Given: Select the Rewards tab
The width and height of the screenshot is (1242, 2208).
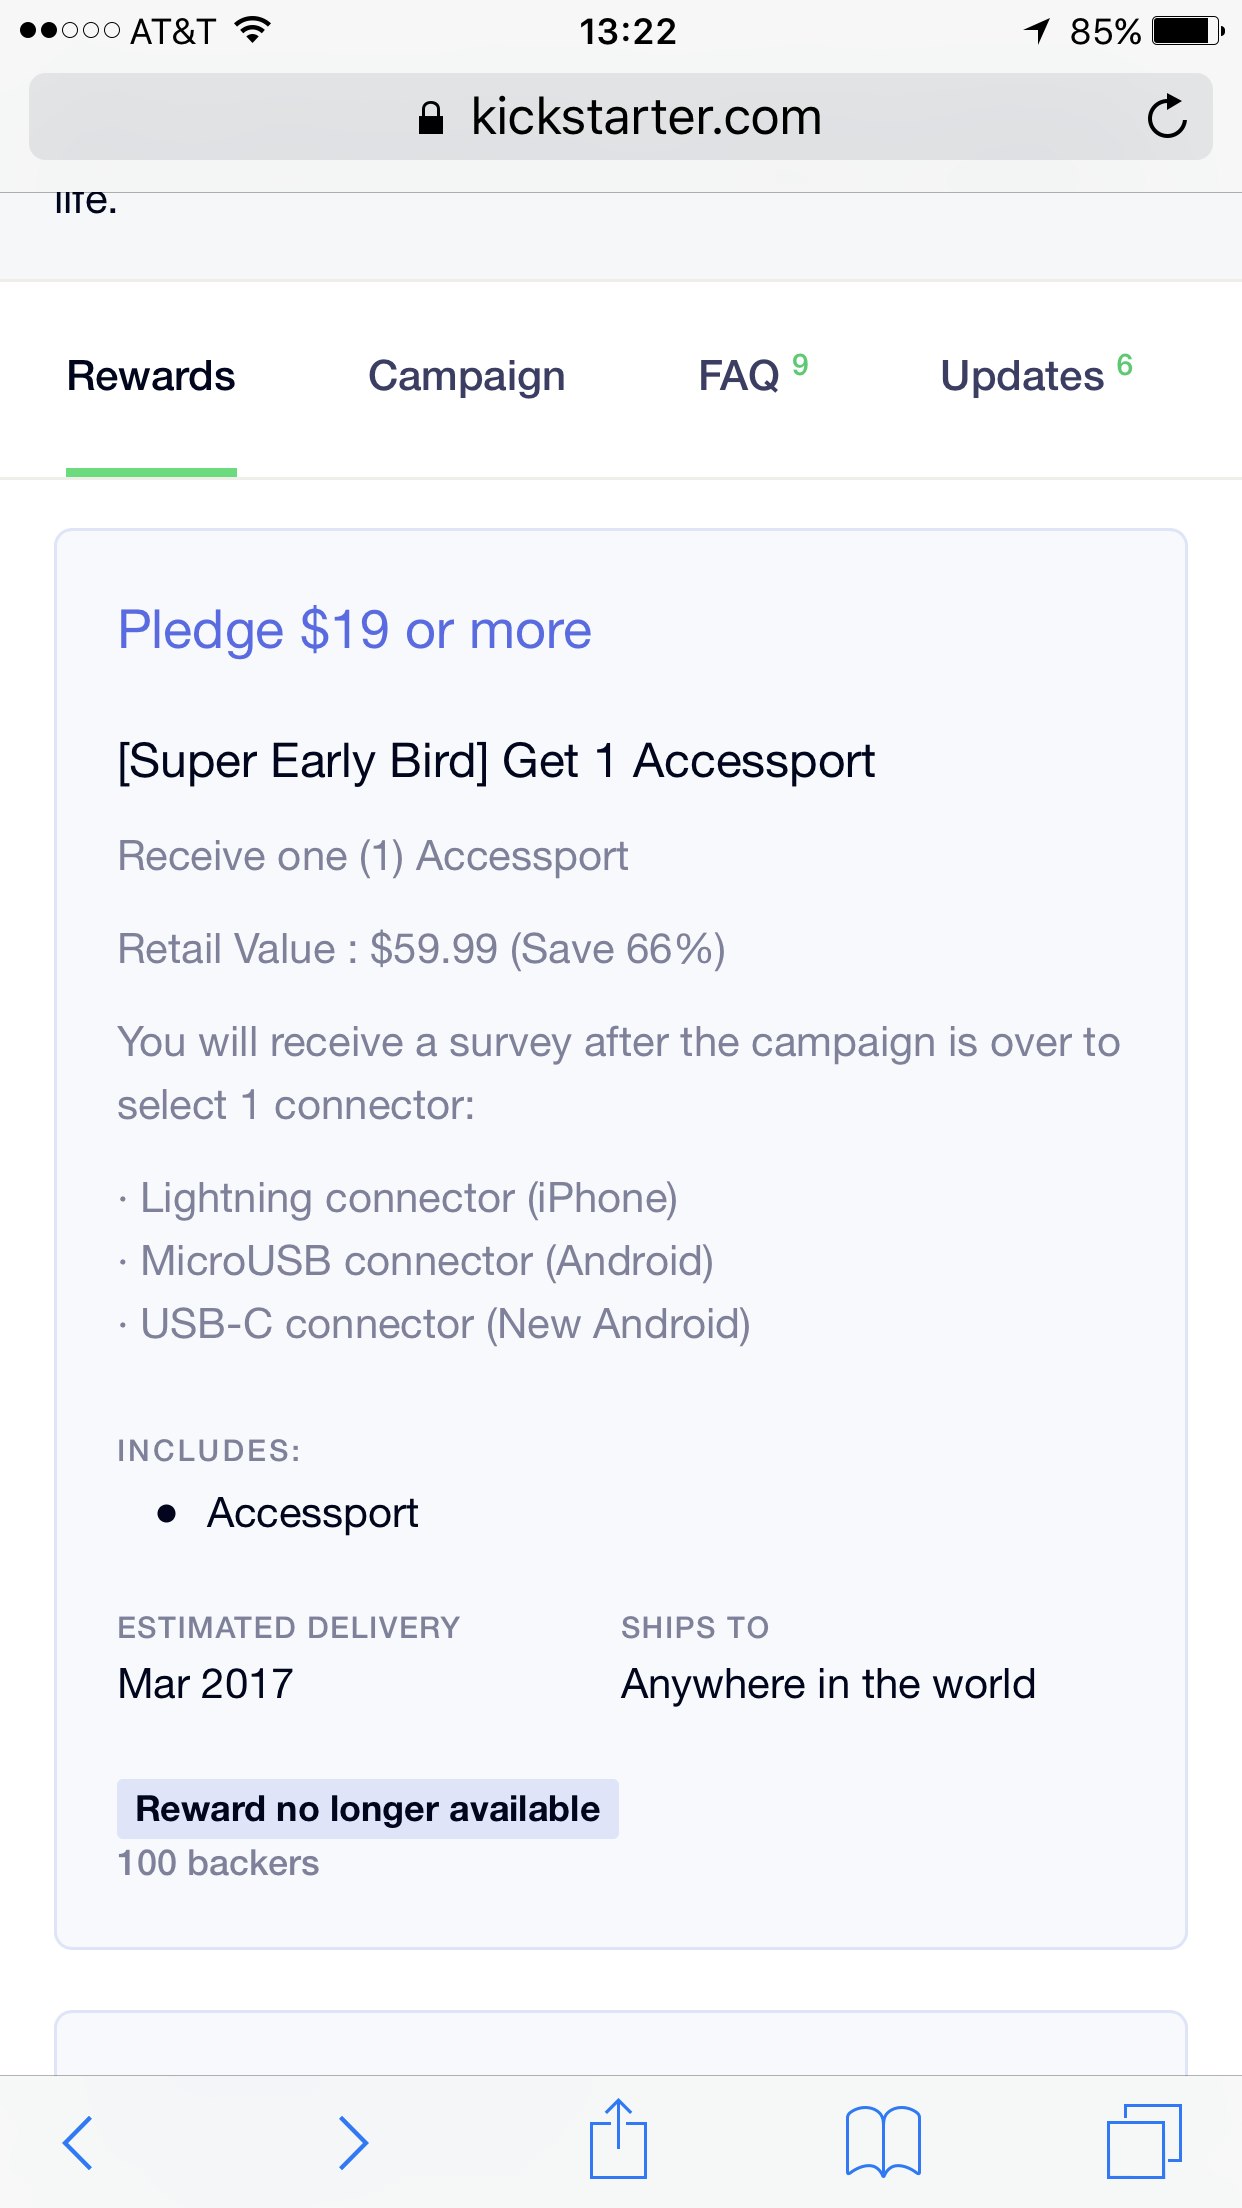Looking at the screenshot, I should (151, 377).
